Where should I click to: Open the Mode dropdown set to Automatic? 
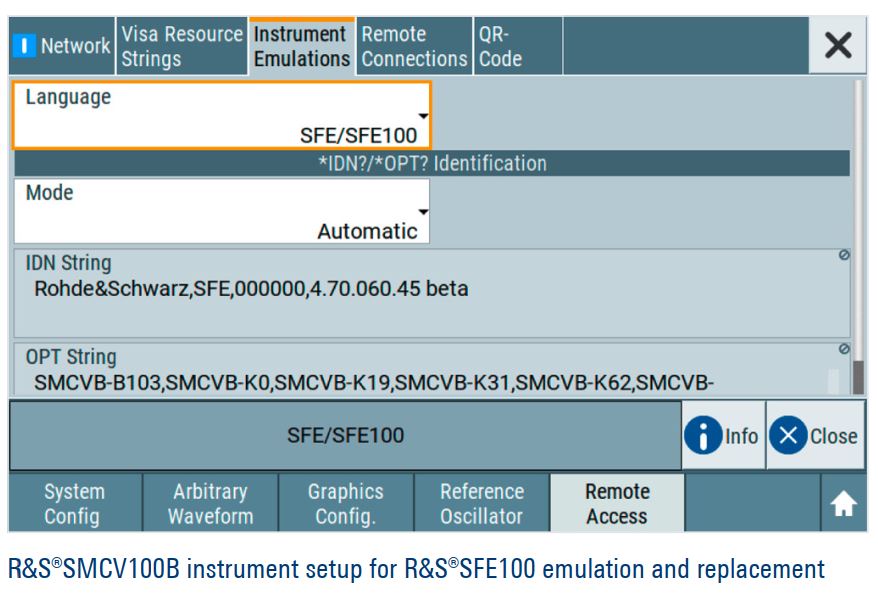(222, 211)
